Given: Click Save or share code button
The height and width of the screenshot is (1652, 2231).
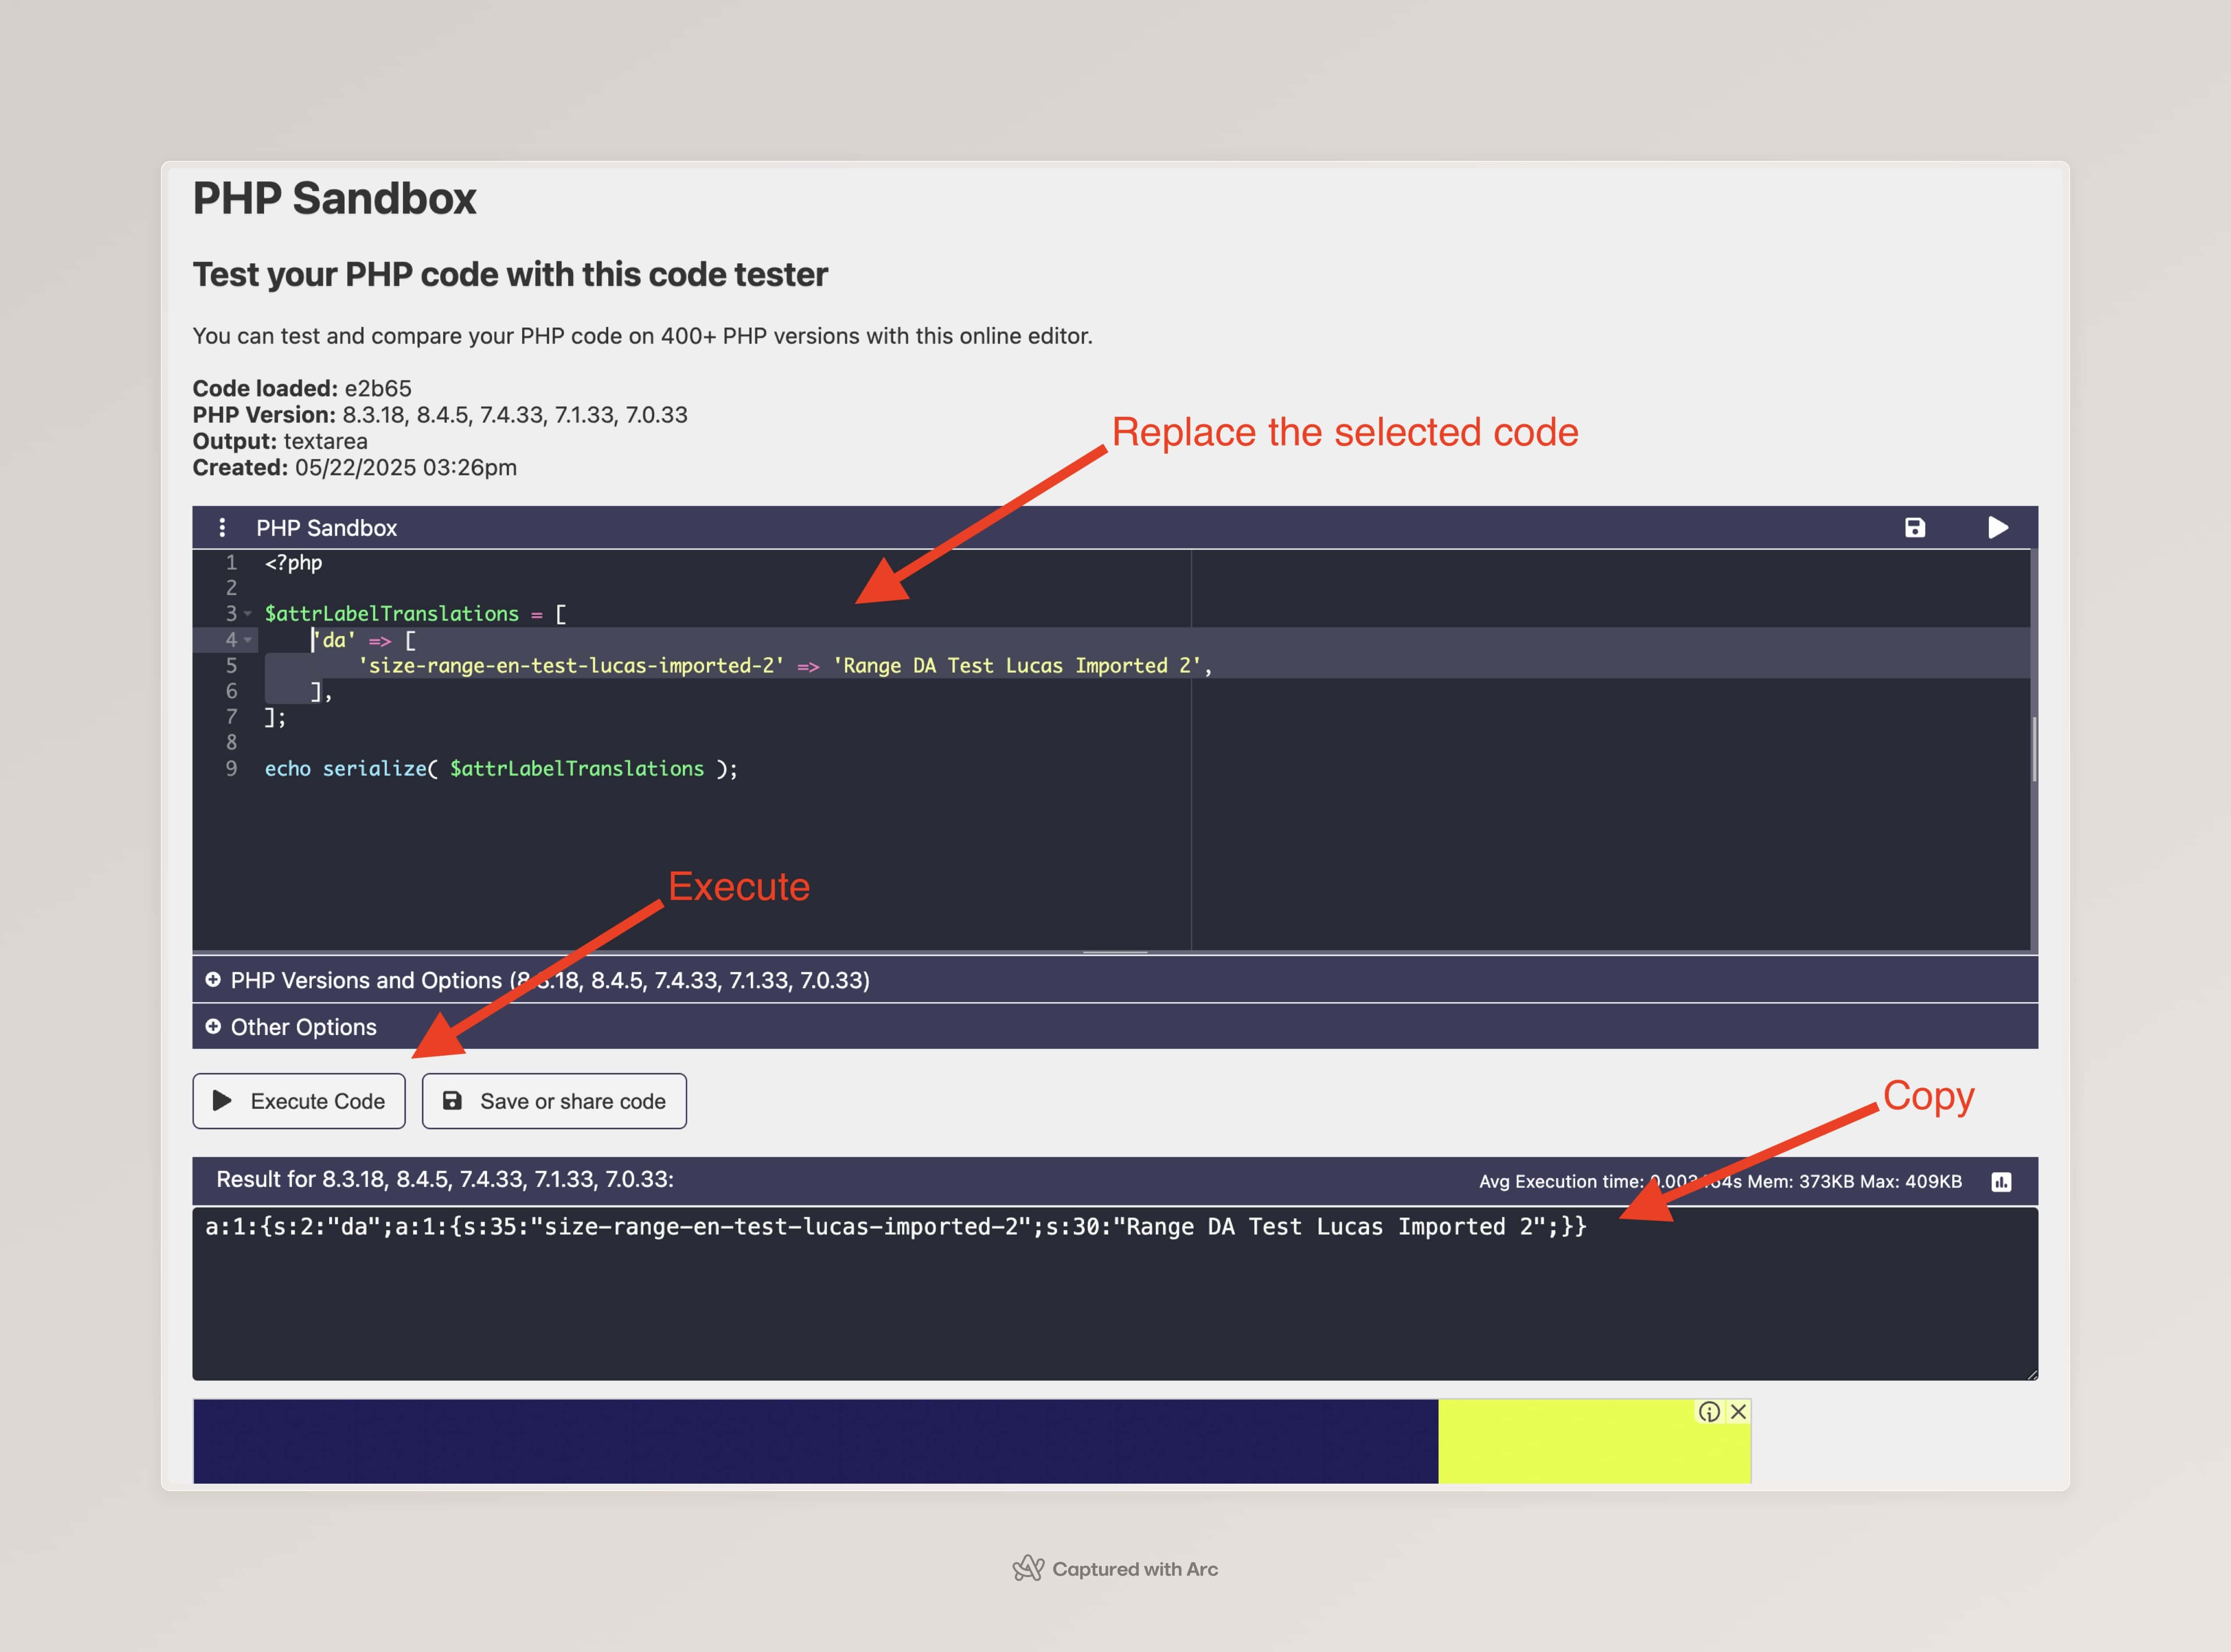Looking at the screenshot, I should 554,1101.
